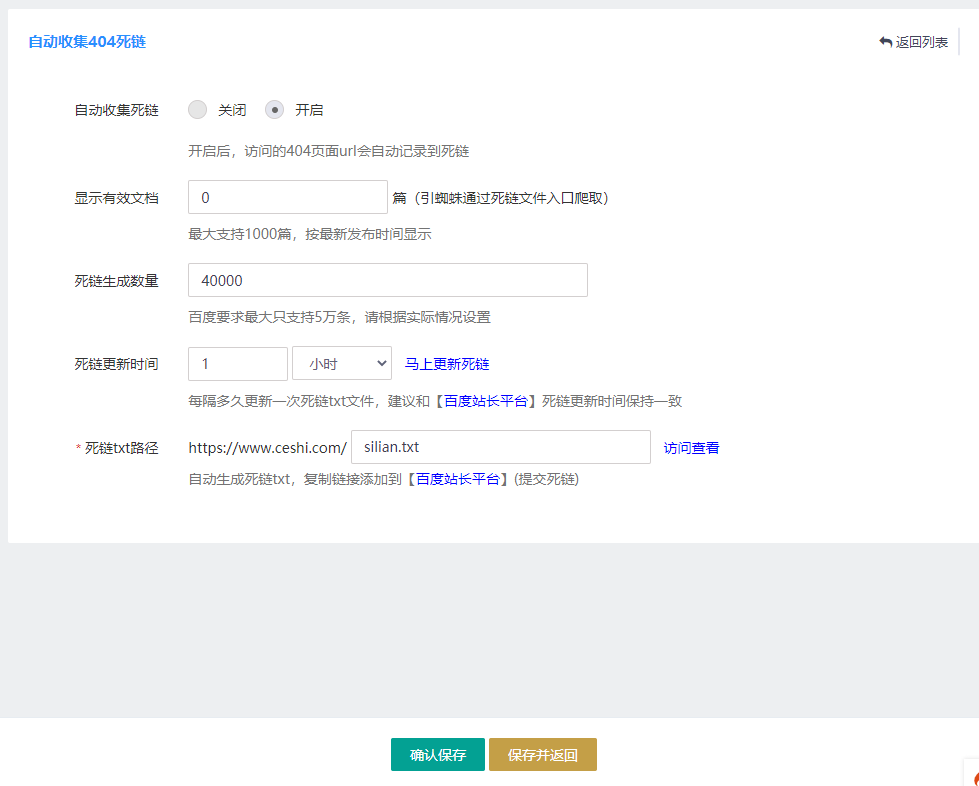This screenshot has height=786, width=979.
Task: Click the 百度要求最大只支持5万条 hint text
Action: (x=340, y=317)
